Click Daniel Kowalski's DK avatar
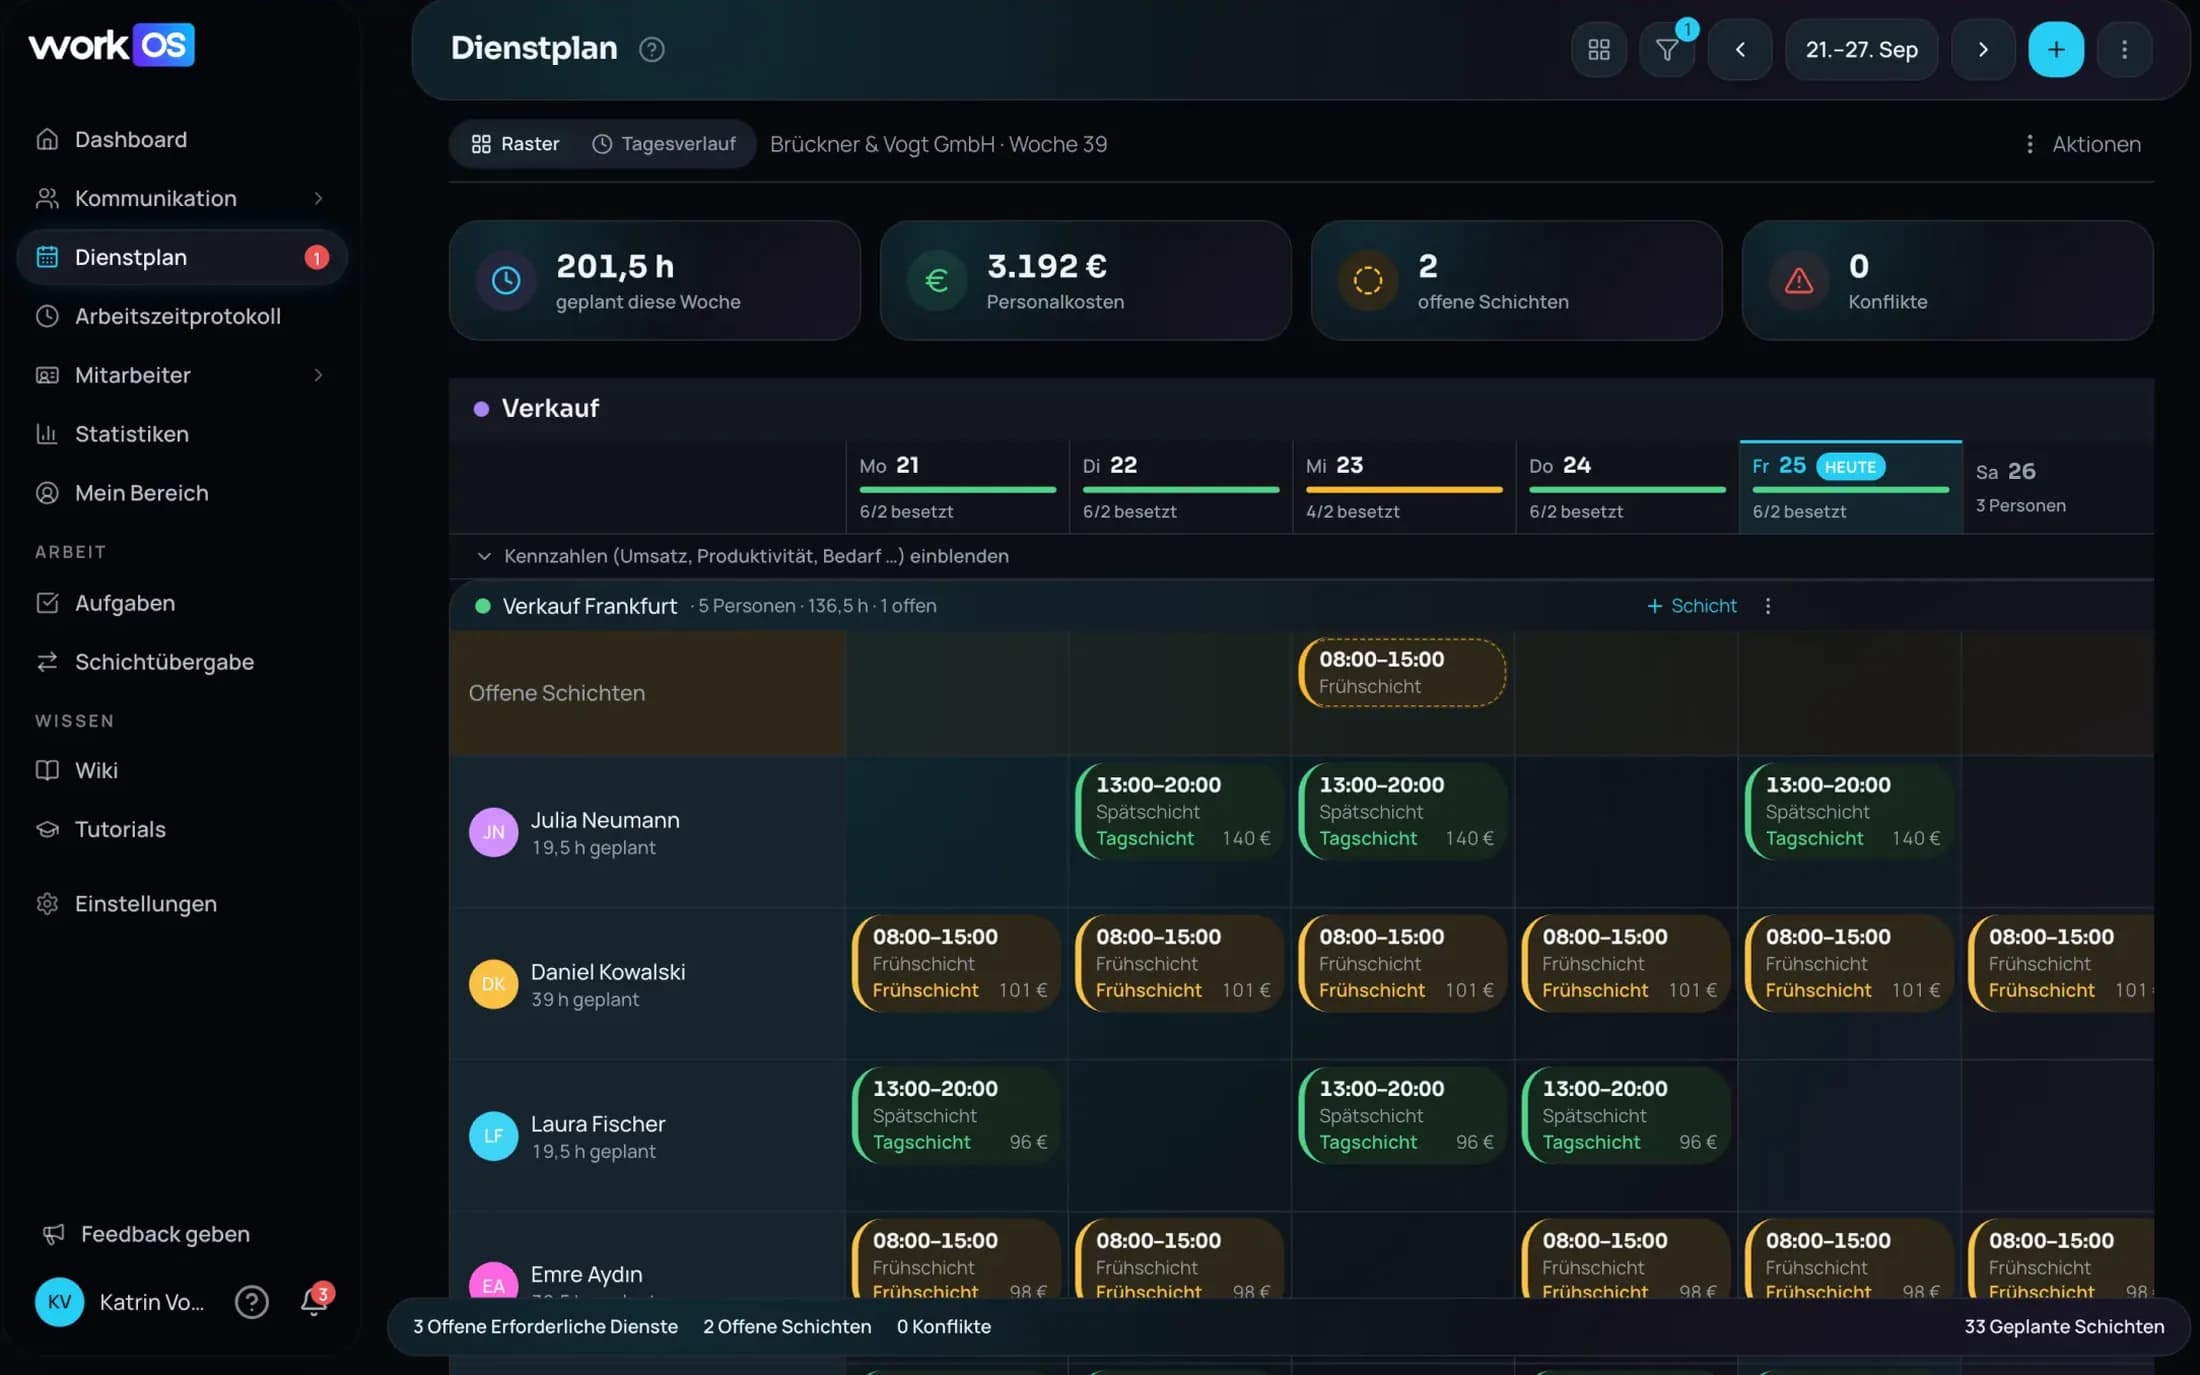The width and height of the screenshot is (2200, 1375). [x=493, y=984]
